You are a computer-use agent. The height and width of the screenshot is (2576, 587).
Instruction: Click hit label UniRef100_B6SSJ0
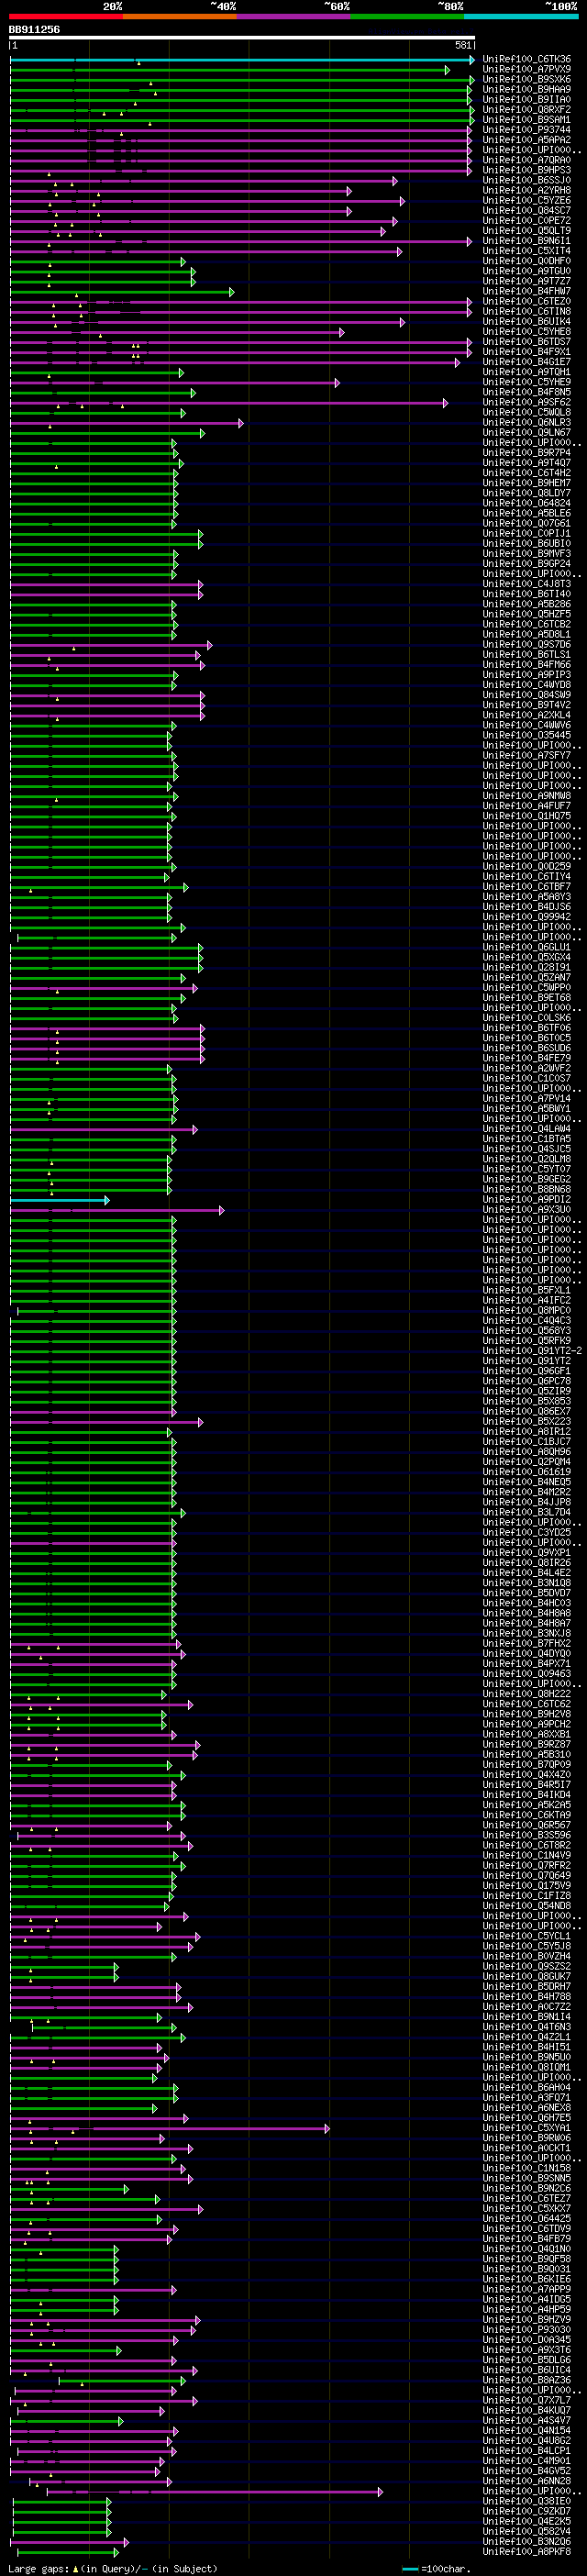(x=527, y=180)
